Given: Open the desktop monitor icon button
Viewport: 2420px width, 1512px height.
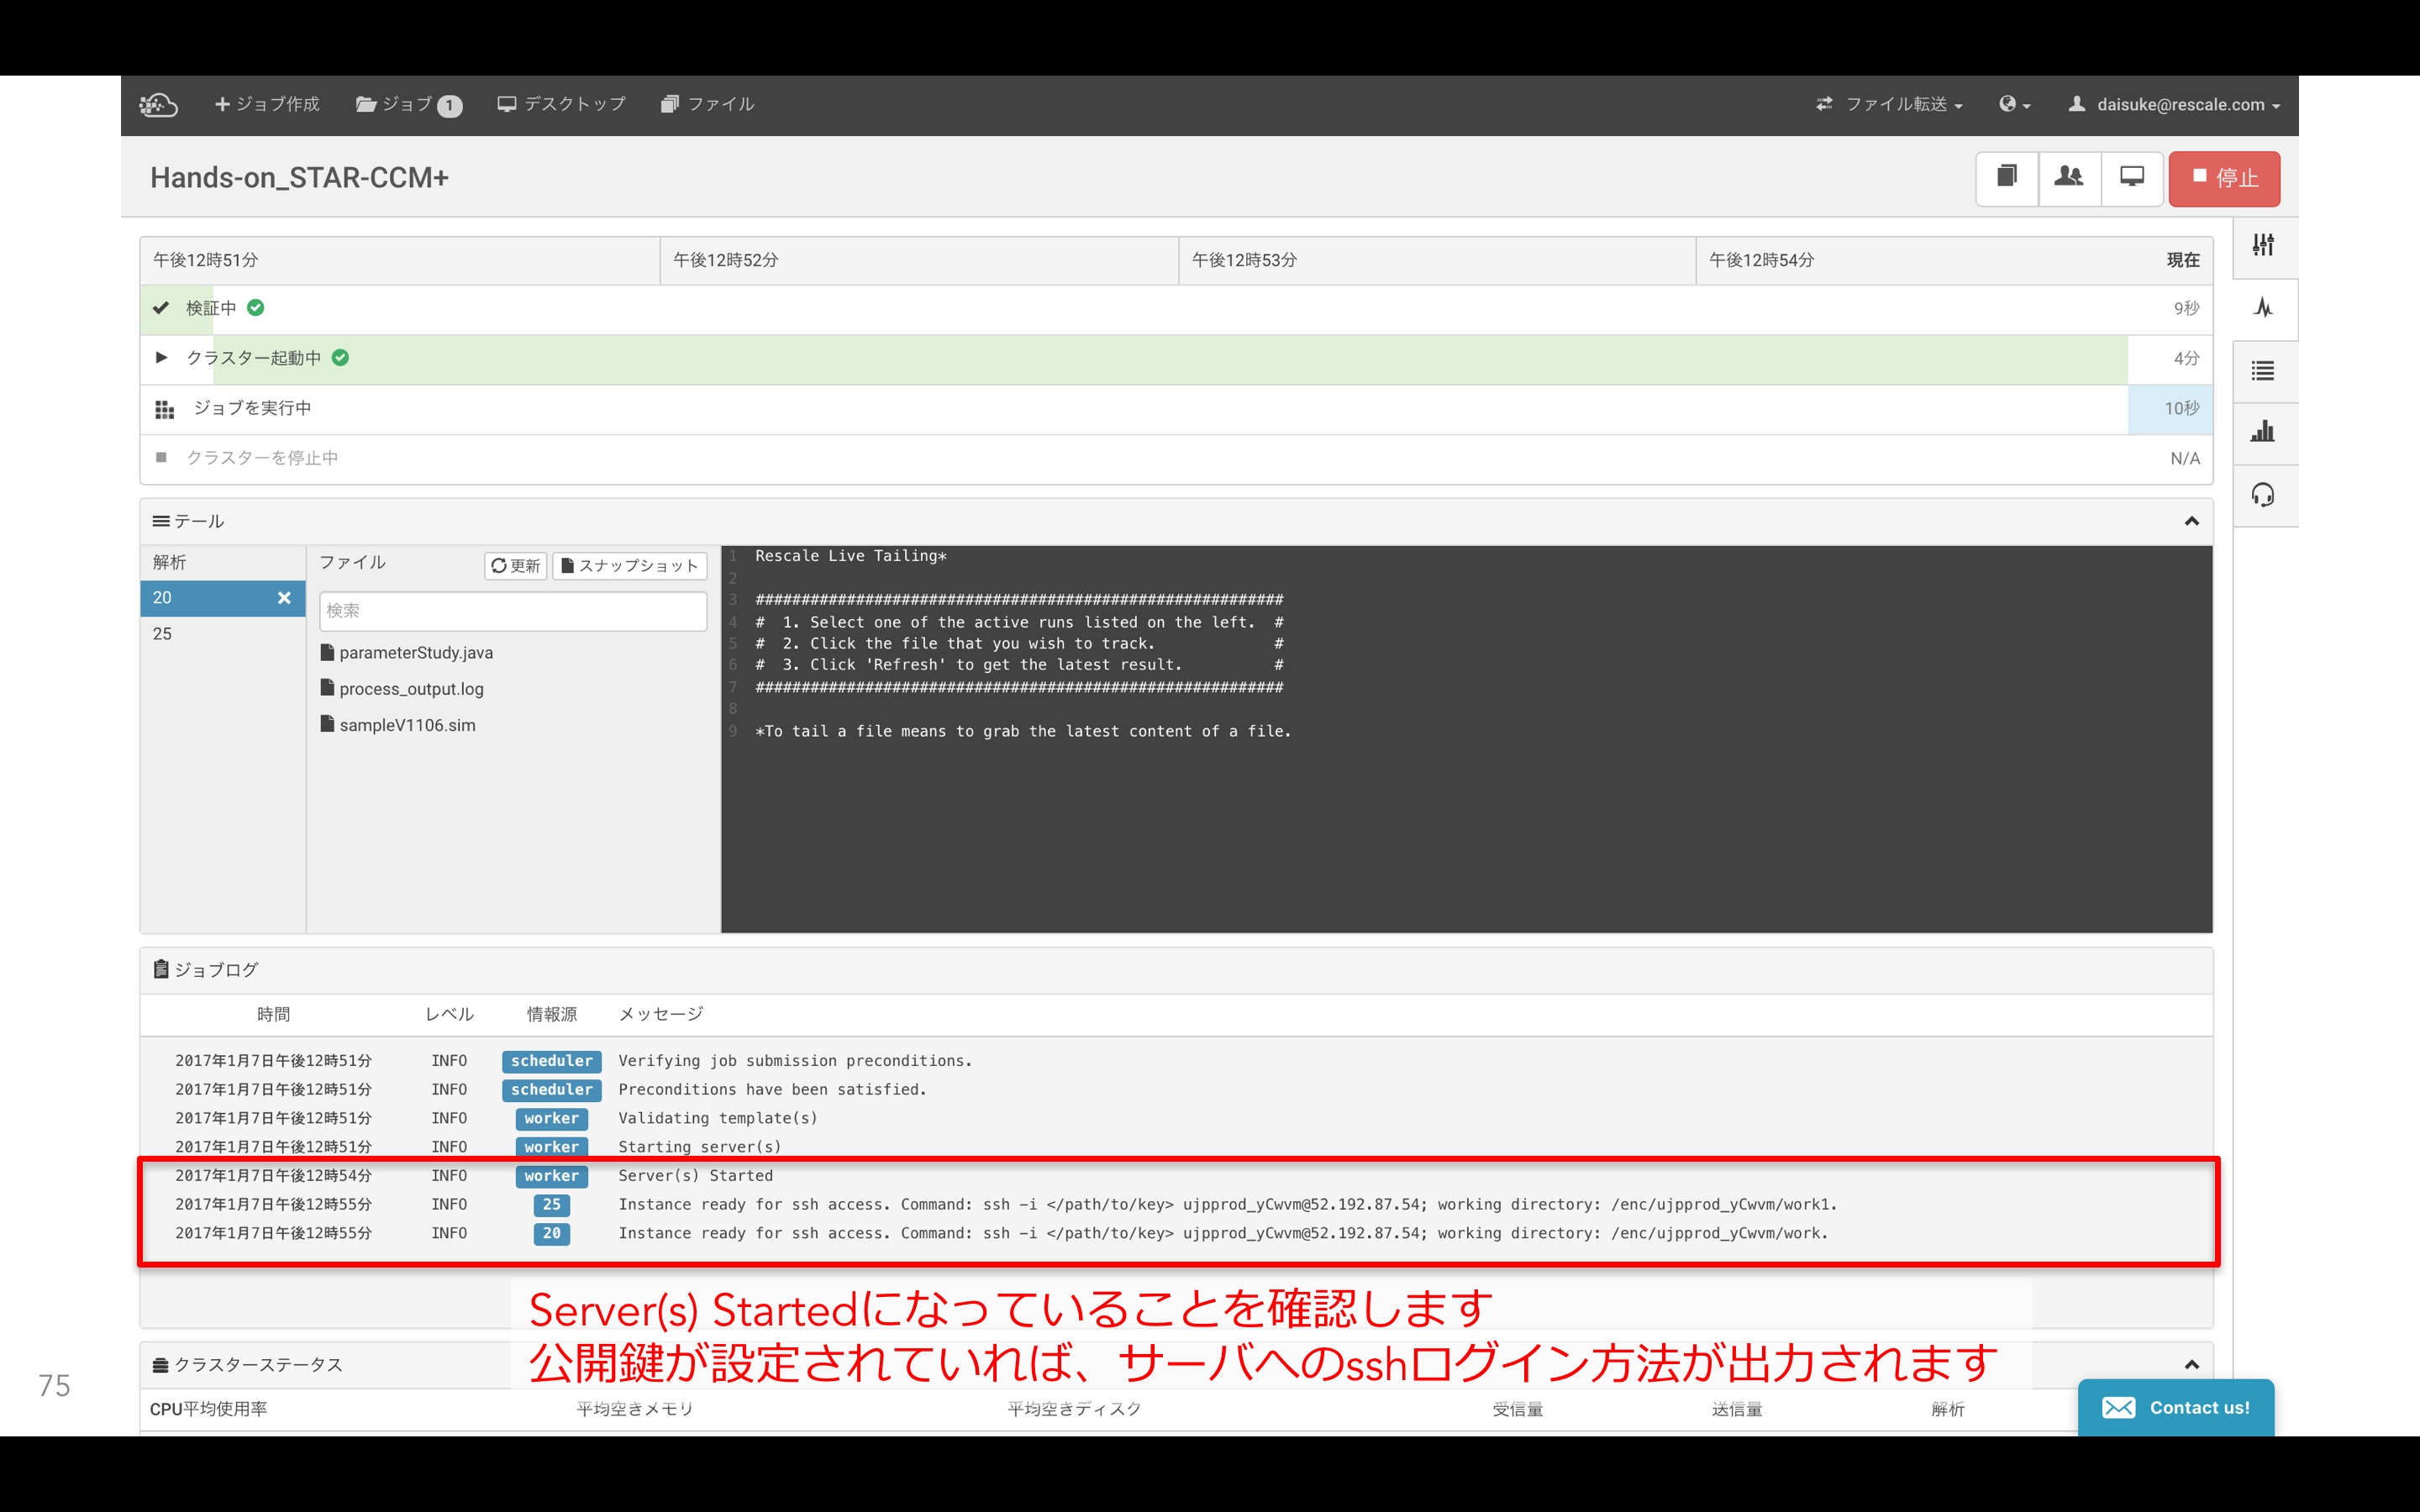Looking at the screenshot, I should pos(2132,178).
